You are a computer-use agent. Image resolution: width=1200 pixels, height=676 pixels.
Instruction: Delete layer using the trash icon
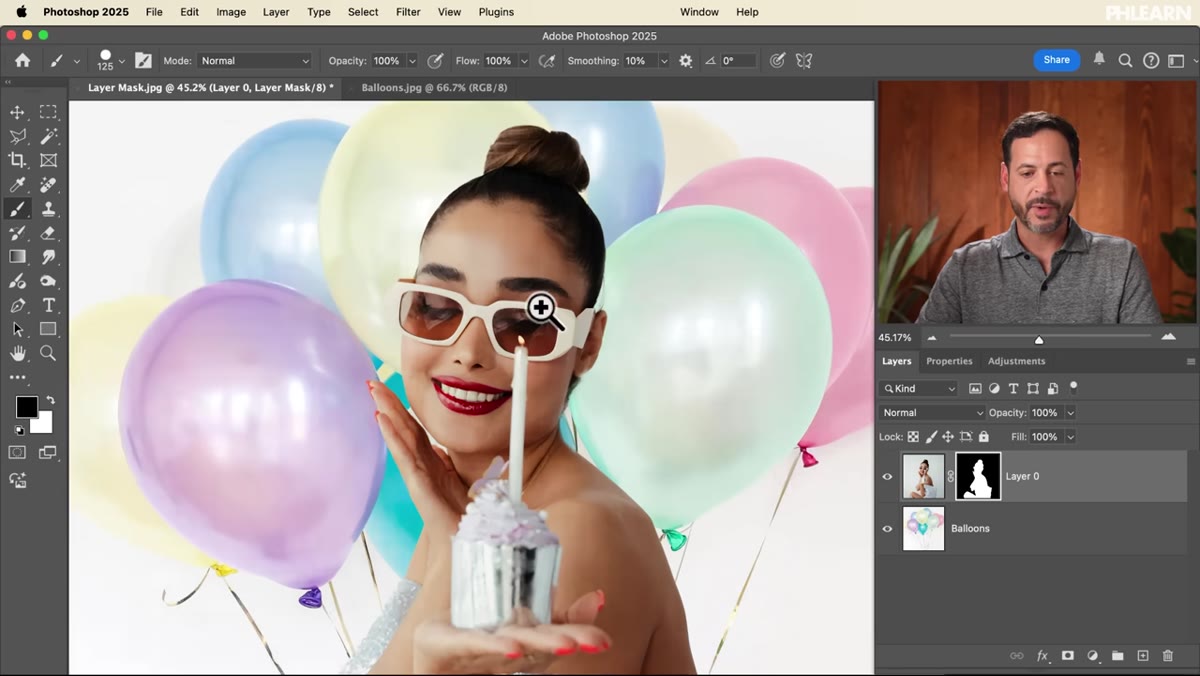coord(1168,656)
